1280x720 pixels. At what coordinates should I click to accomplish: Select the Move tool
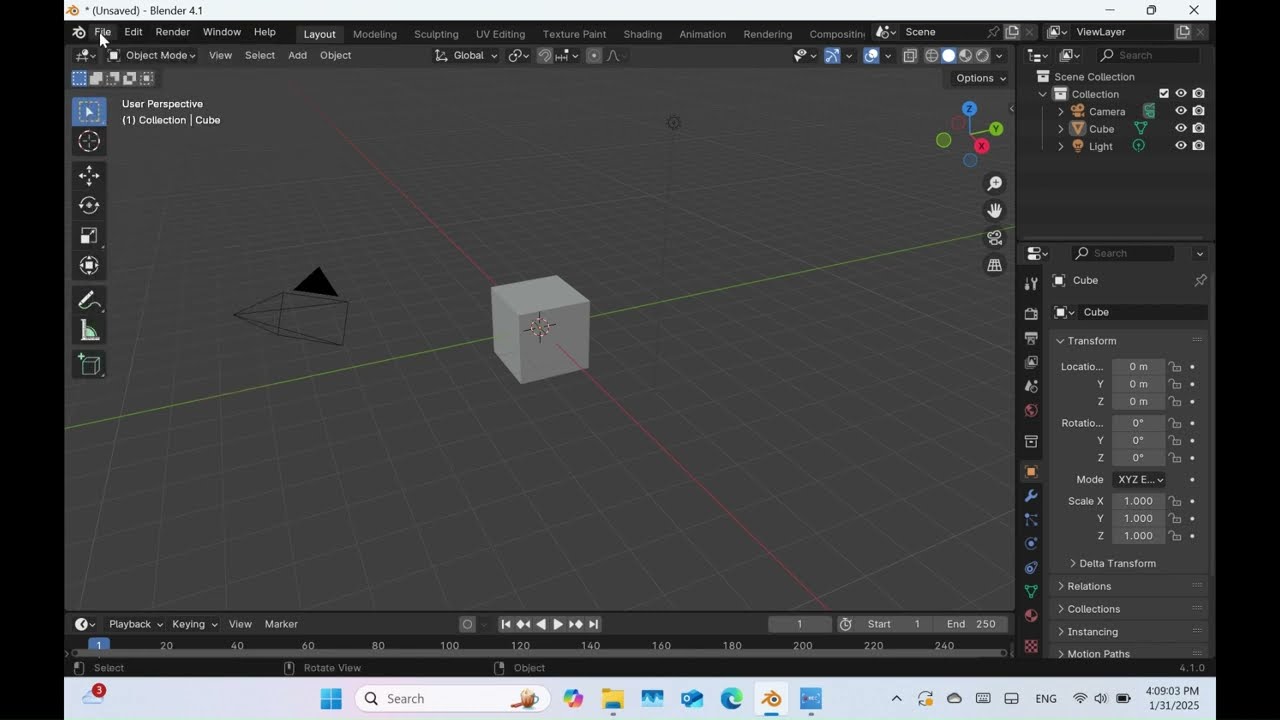click(x=89, y=176)
